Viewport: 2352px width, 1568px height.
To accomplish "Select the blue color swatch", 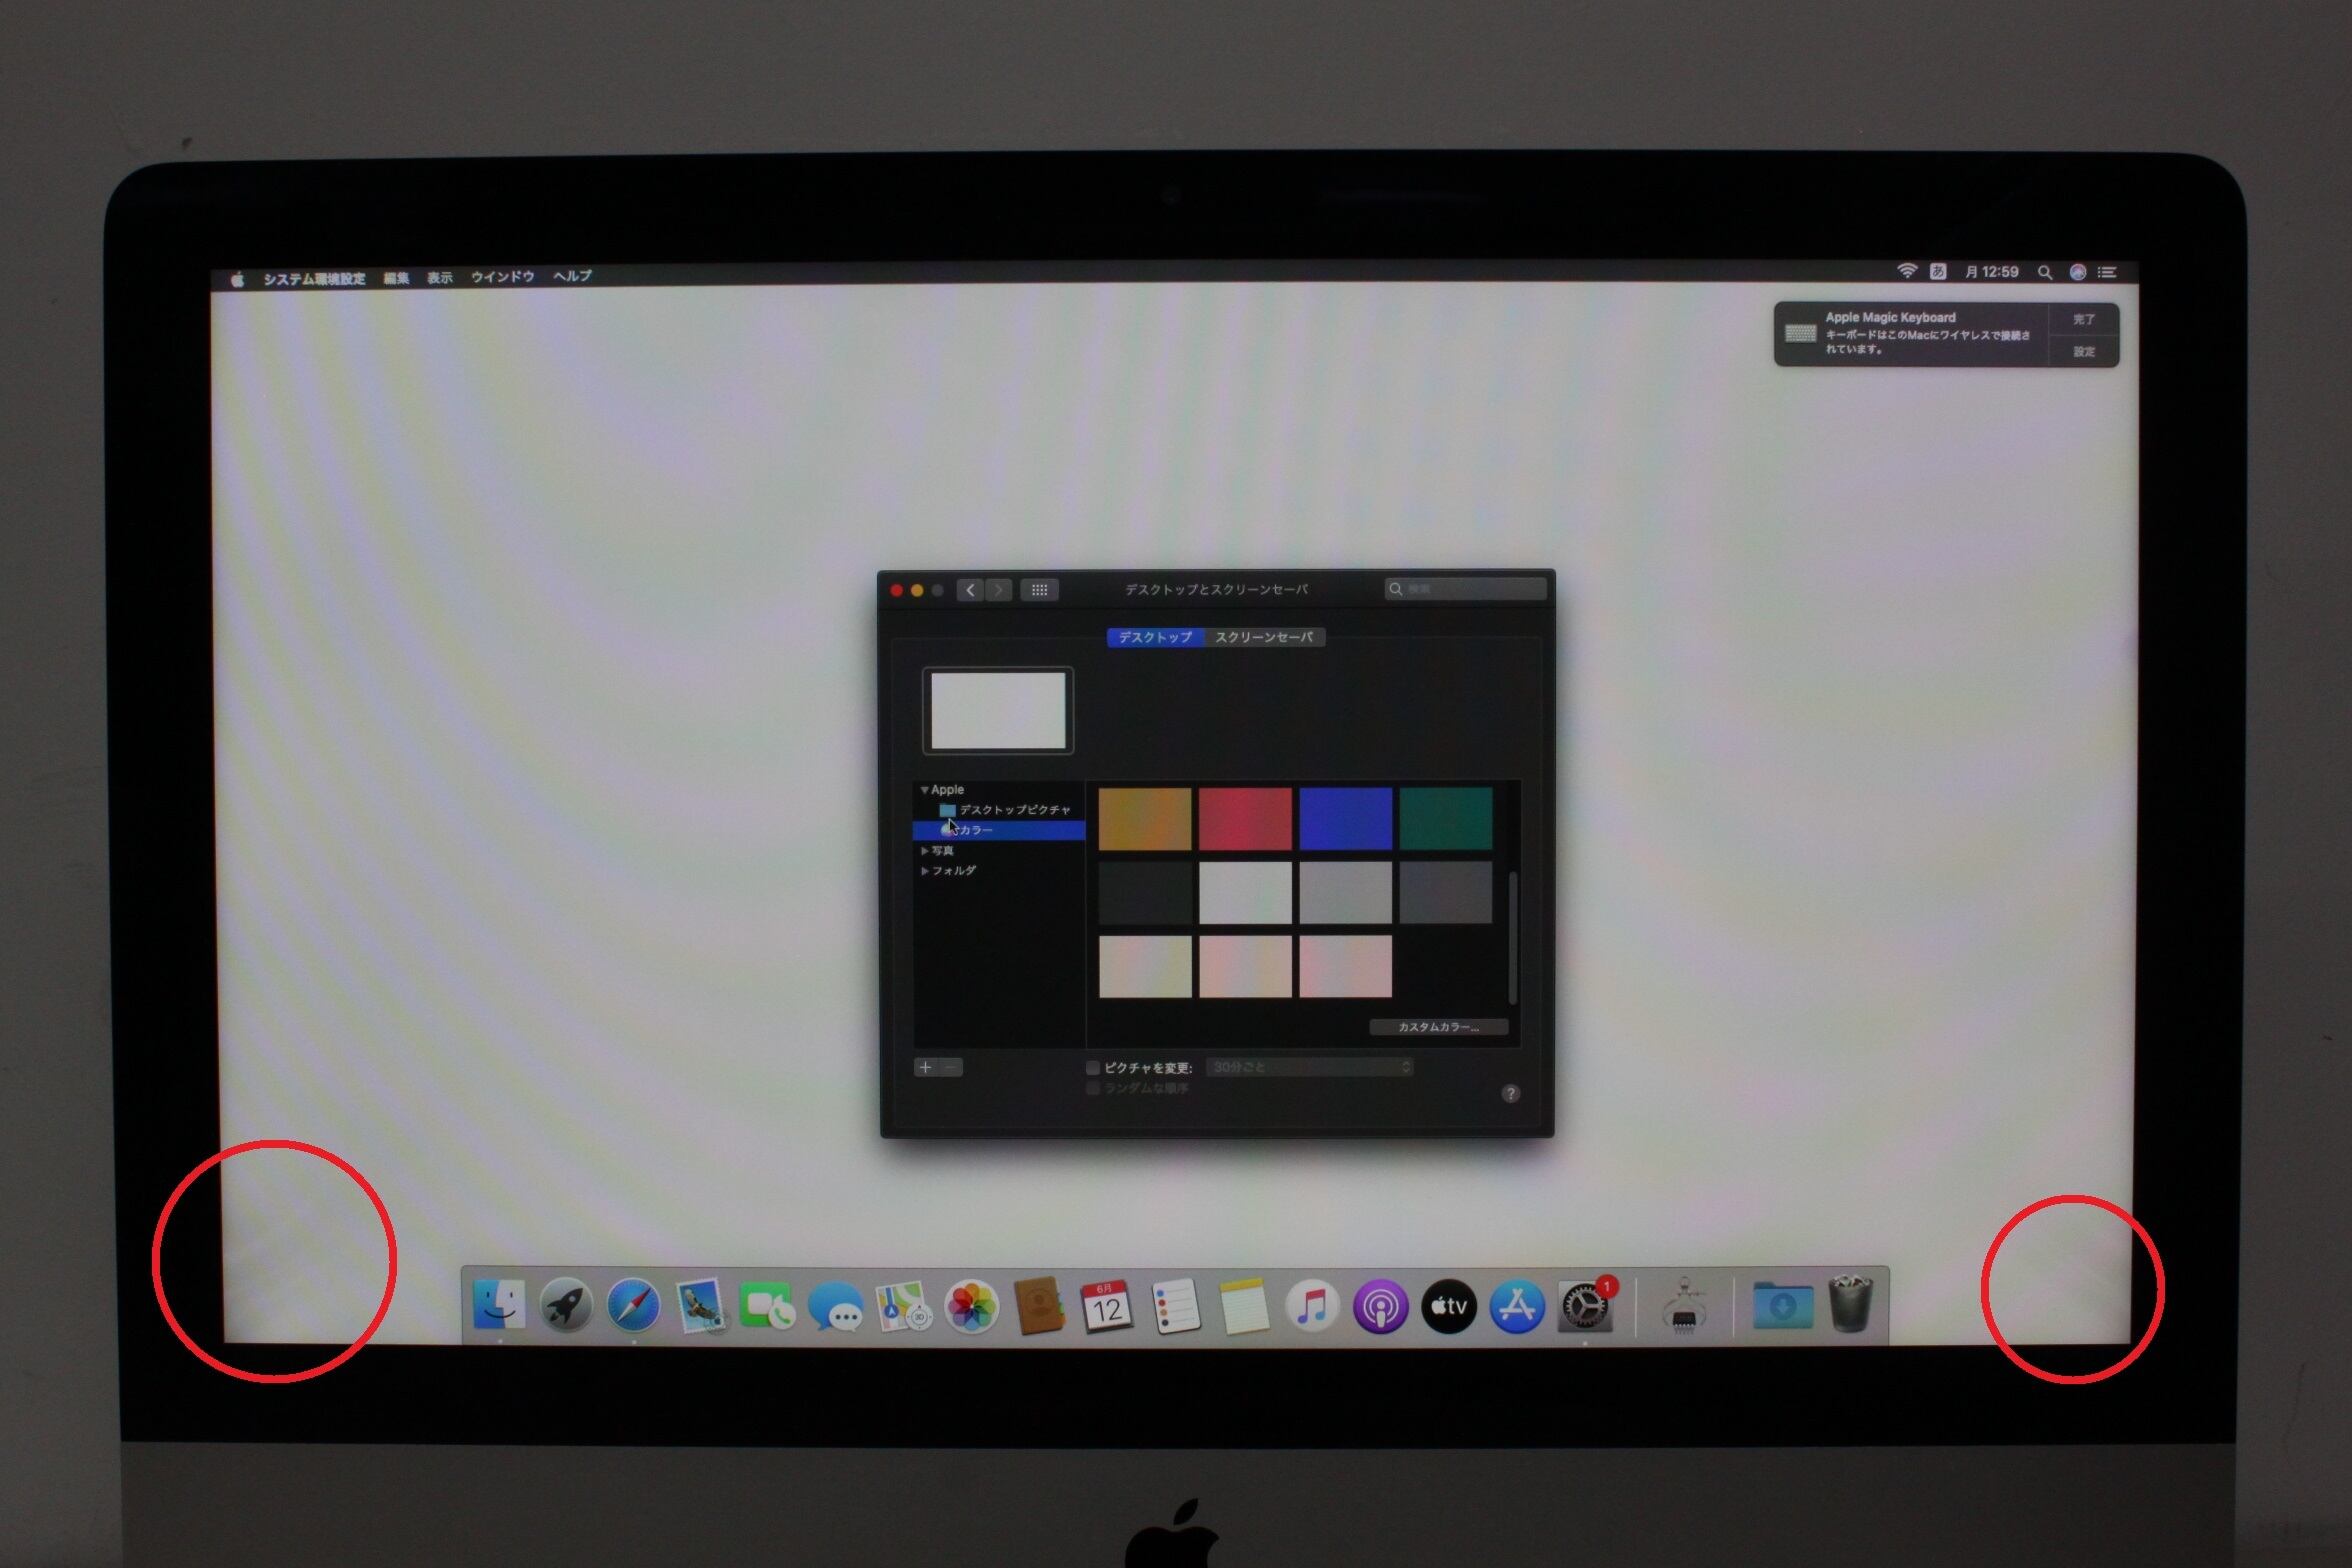I will click(1345, 818).
